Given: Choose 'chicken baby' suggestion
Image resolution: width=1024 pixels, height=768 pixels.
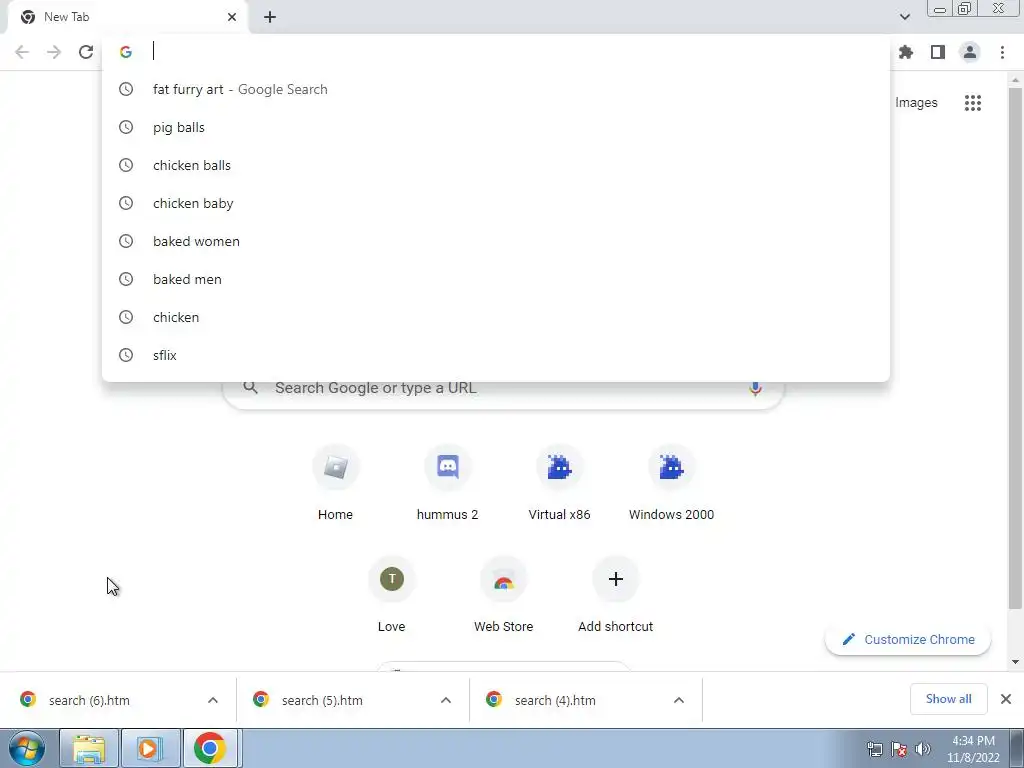Looking at the screenshot, I should tap(496, 203).
